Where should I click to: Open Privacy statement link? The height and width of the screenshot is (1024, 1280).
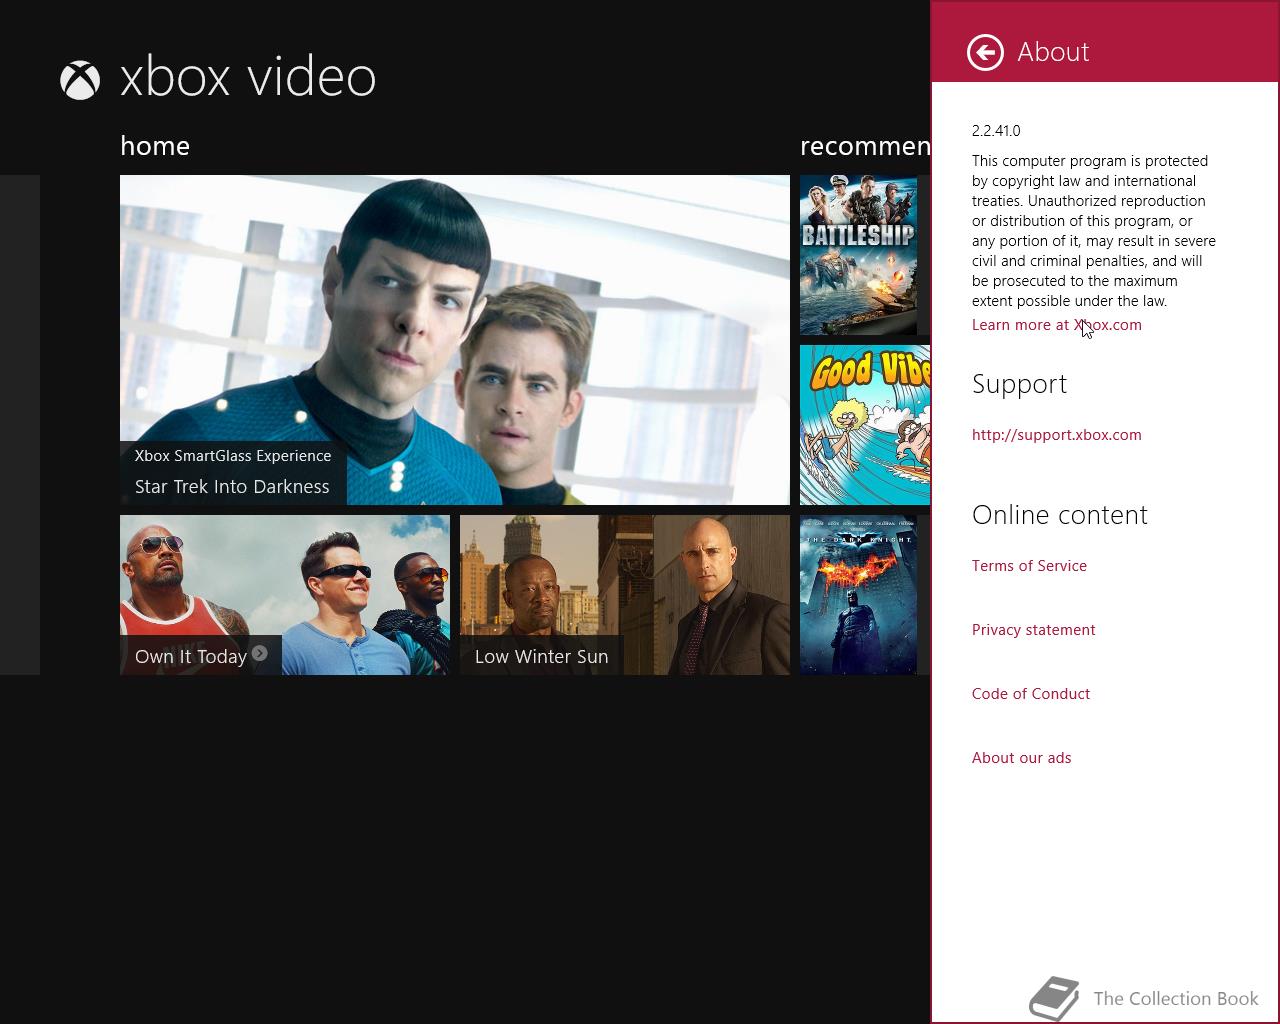(1033, 630)
